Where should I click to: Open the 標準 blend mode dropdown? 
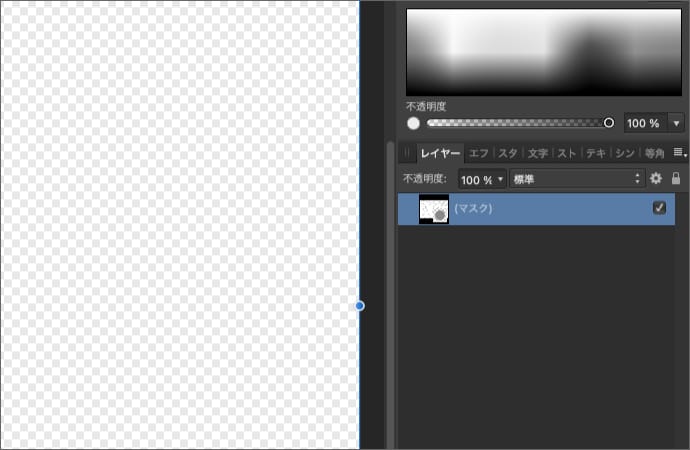click(x=576, y=179)
